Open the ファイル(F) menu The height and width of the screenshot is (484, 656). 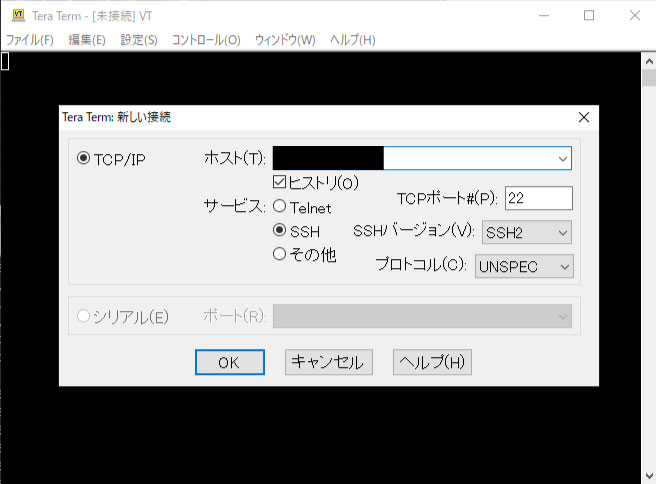pos(30,40)
